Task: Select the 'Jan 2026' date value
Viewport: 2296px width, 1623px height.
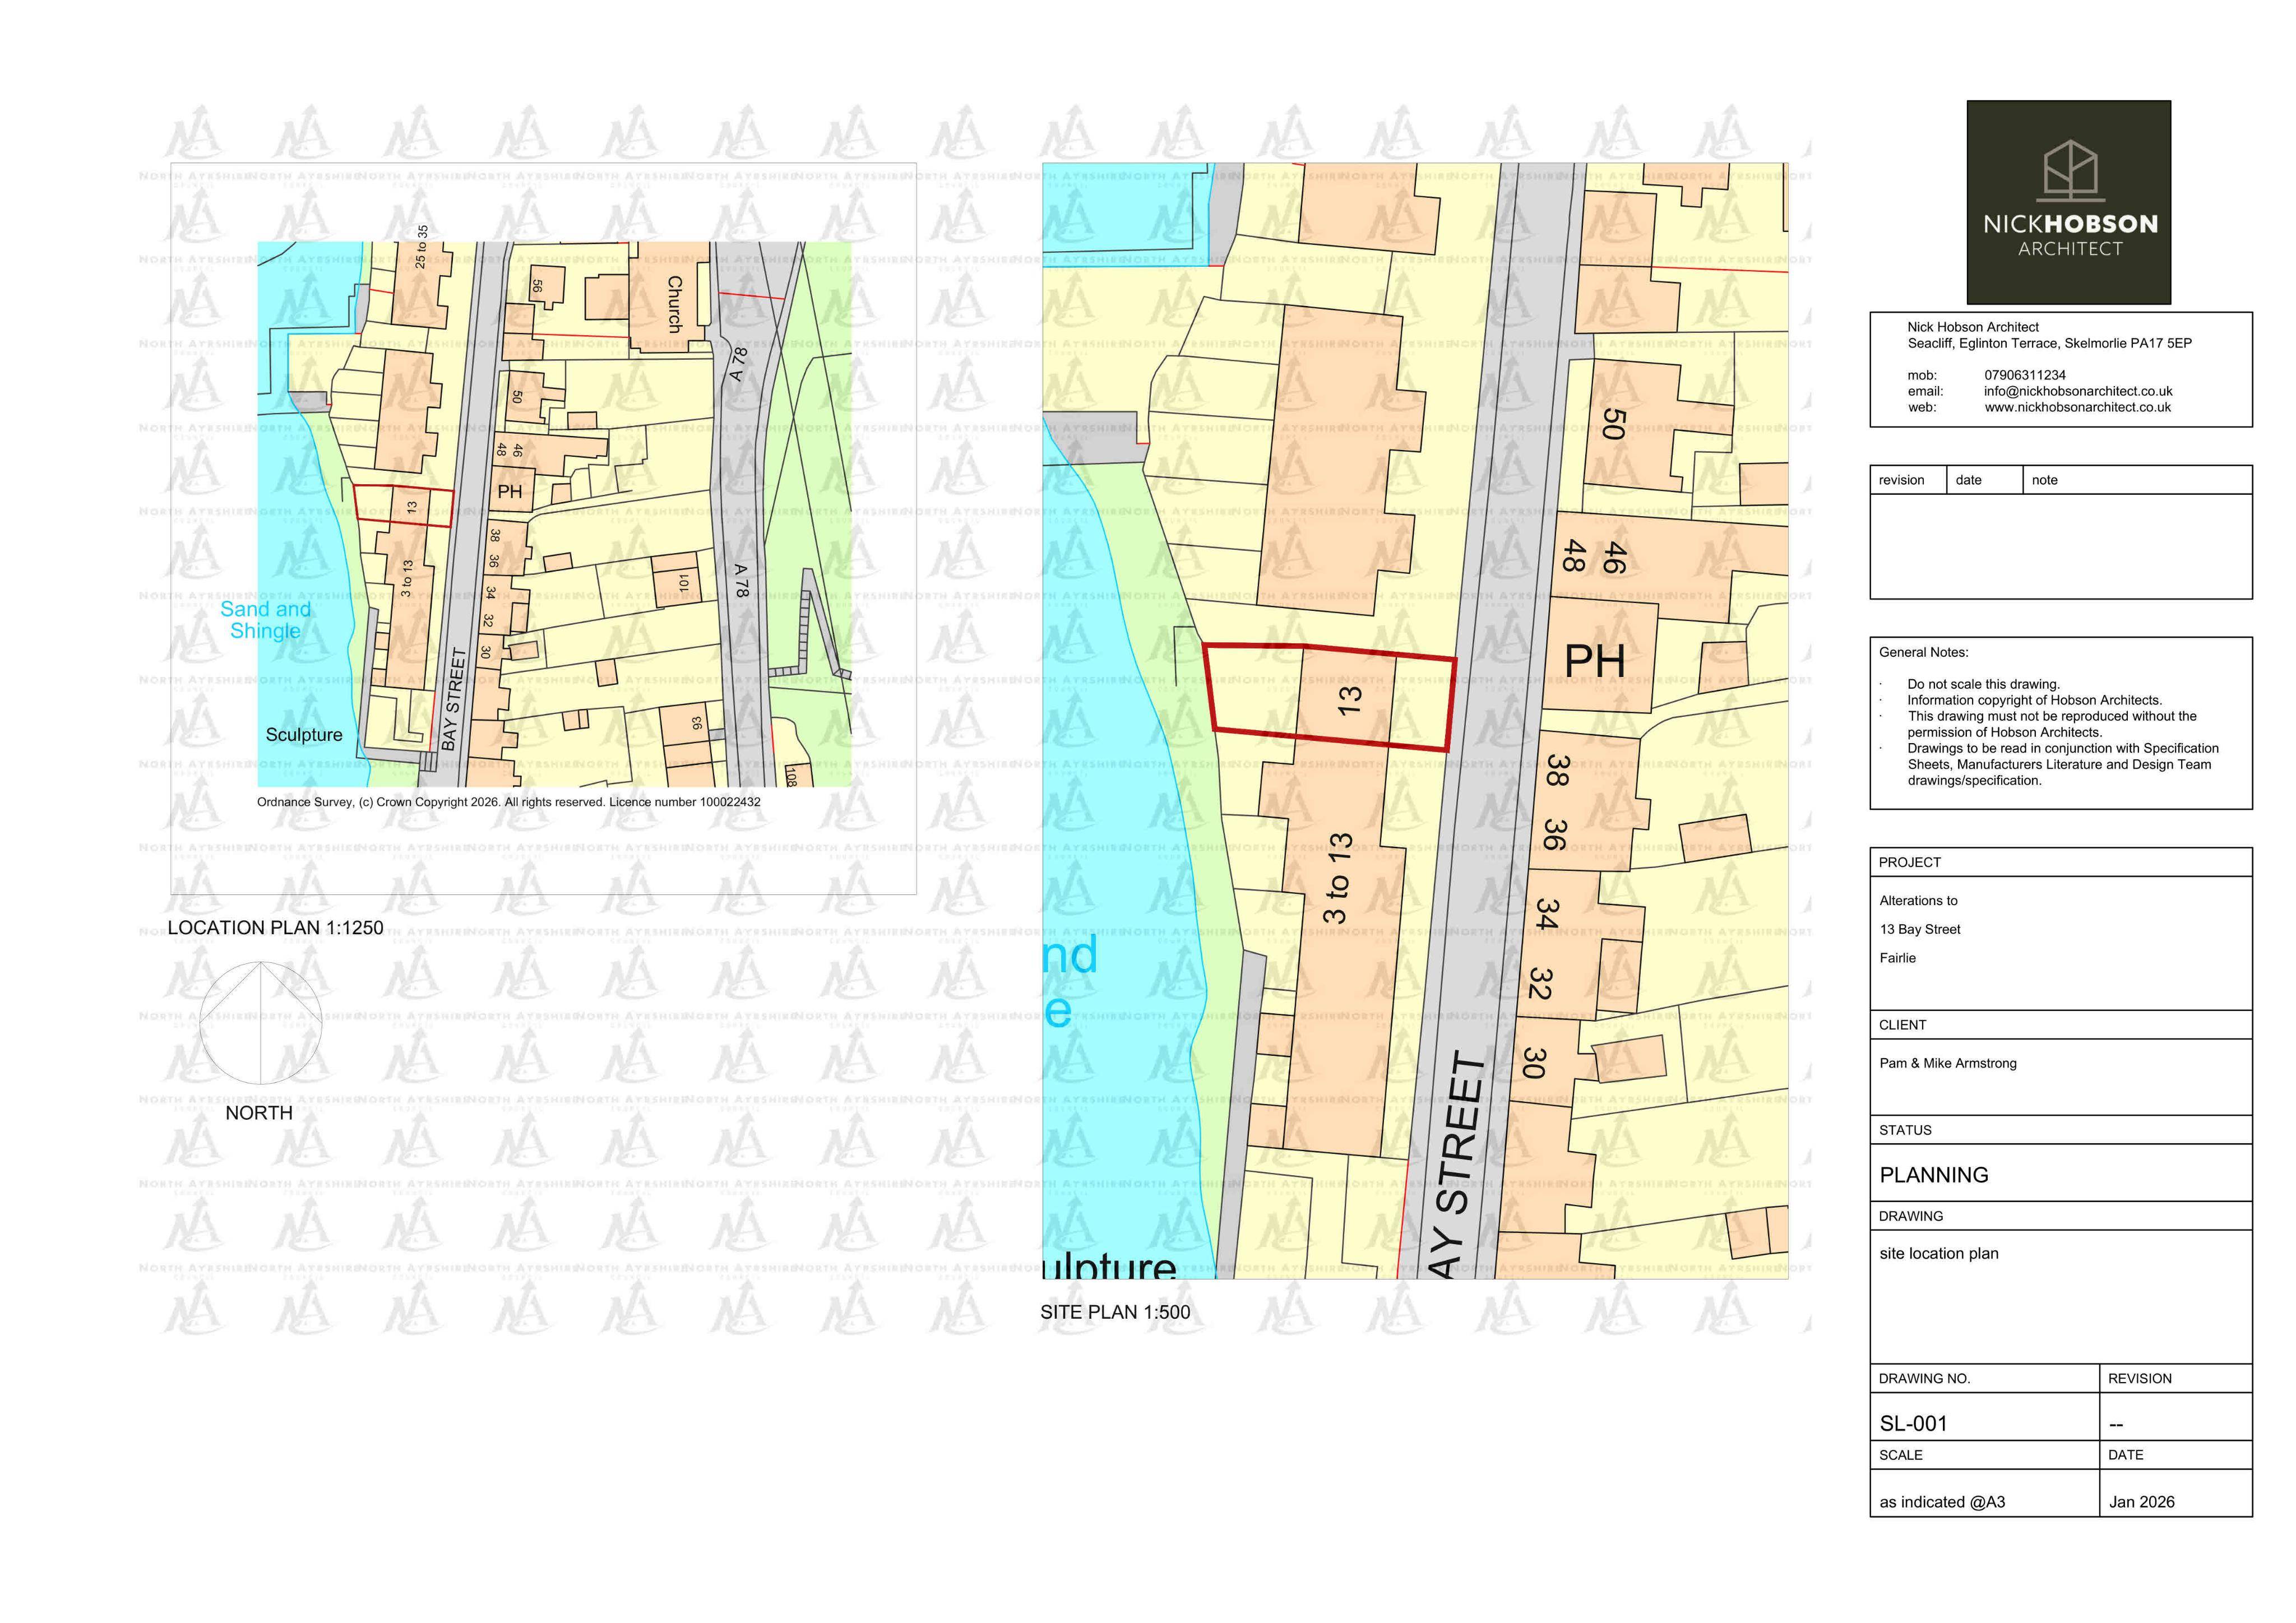Action: coord(2141,1502)
